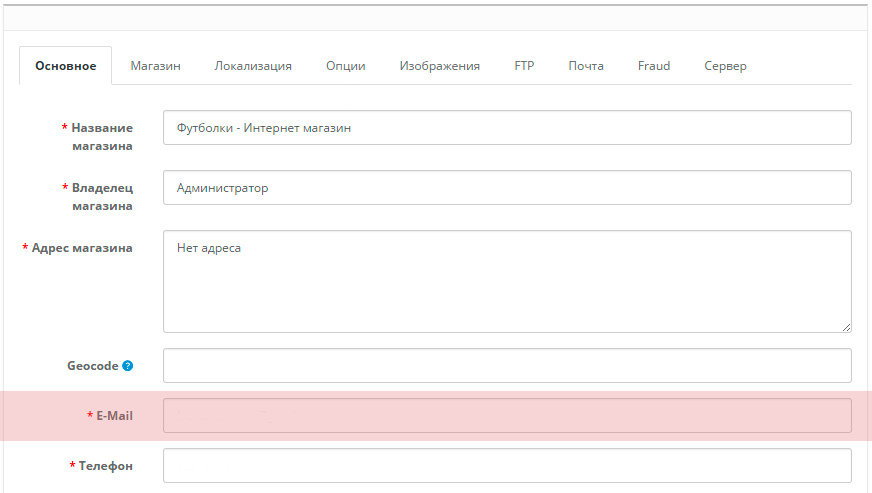The height and width of the screenshot is (493, 872).
Task: Select the Fraud tab
Action: pyautogui.click(x=654, y=66)
